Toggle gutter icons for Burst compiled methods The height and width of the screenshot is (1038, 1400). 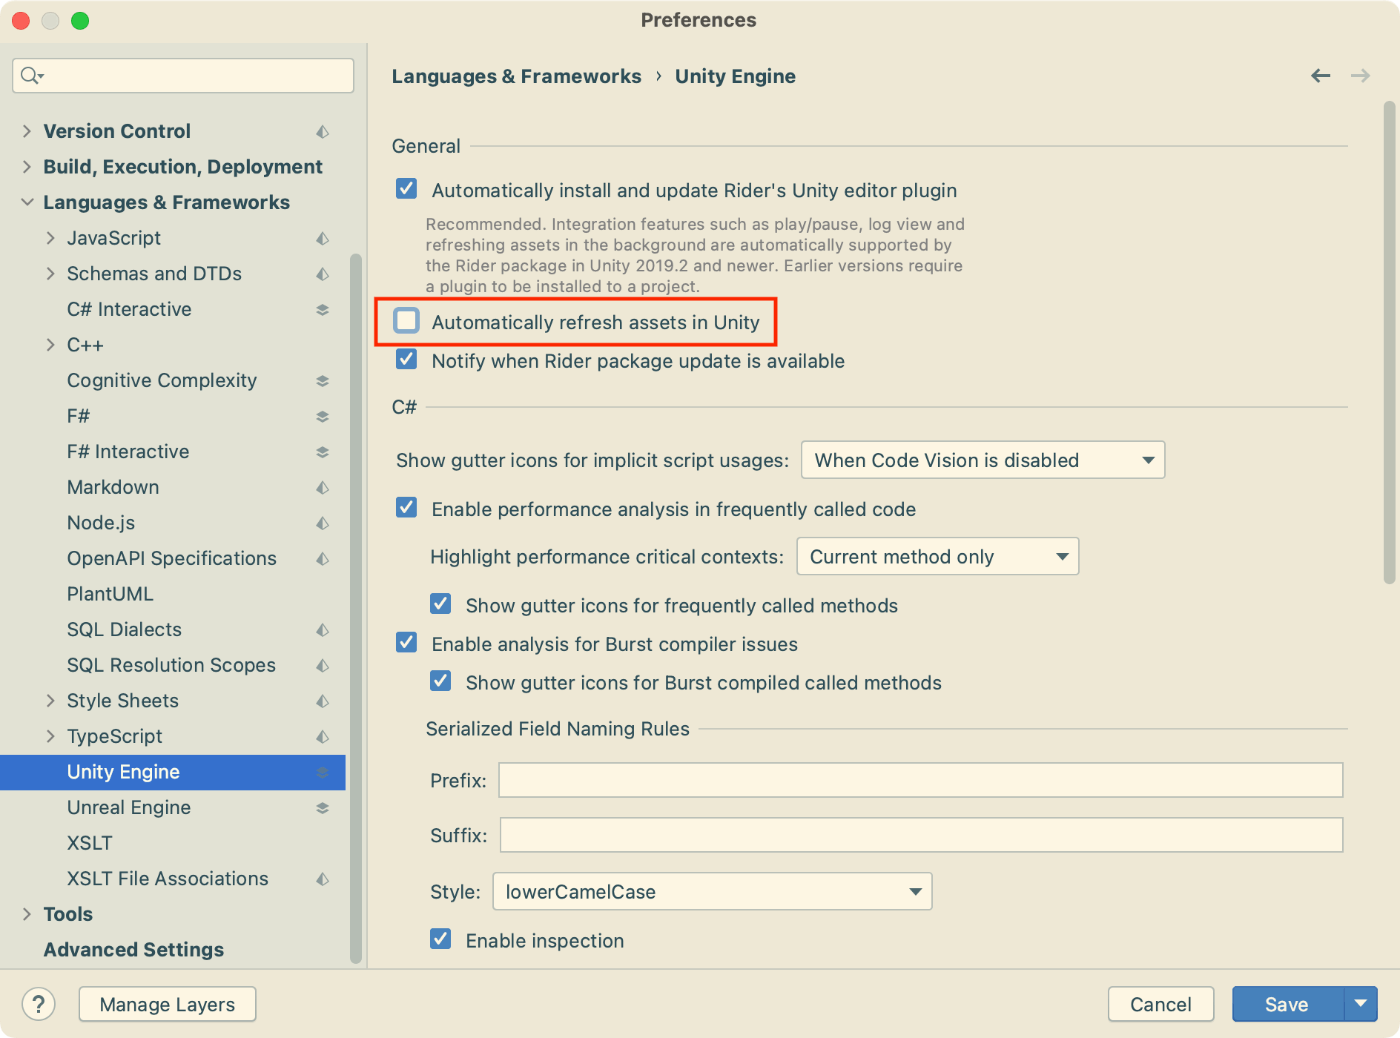pos(440,681)
